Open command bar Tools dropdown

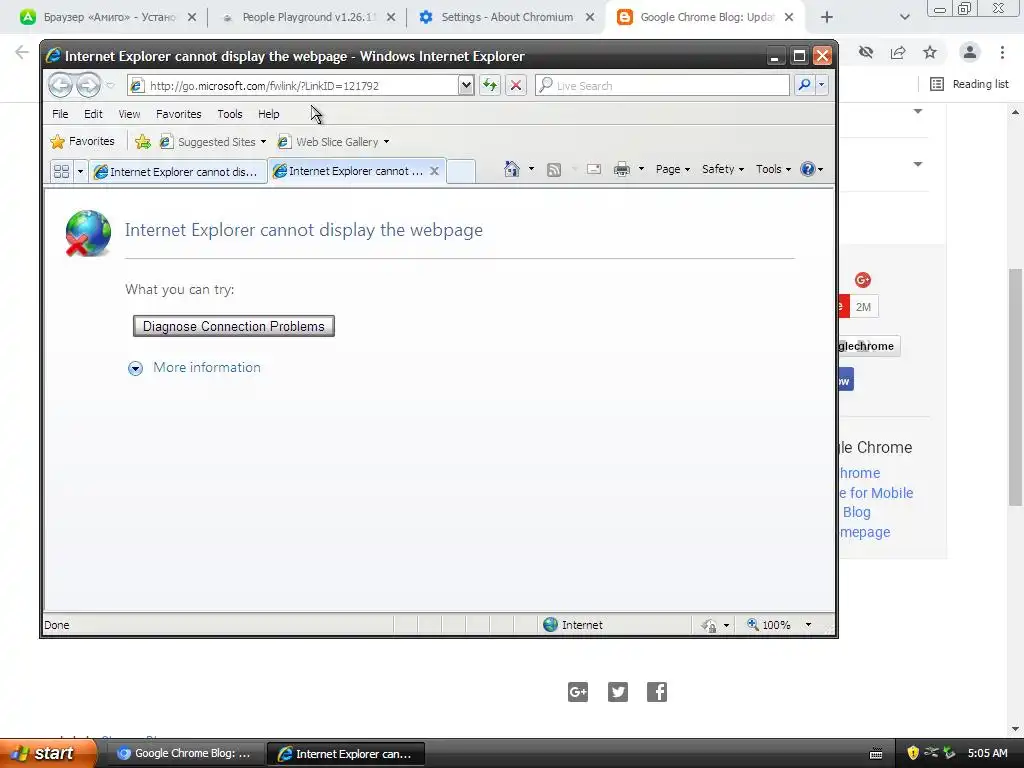click(773, 169)
